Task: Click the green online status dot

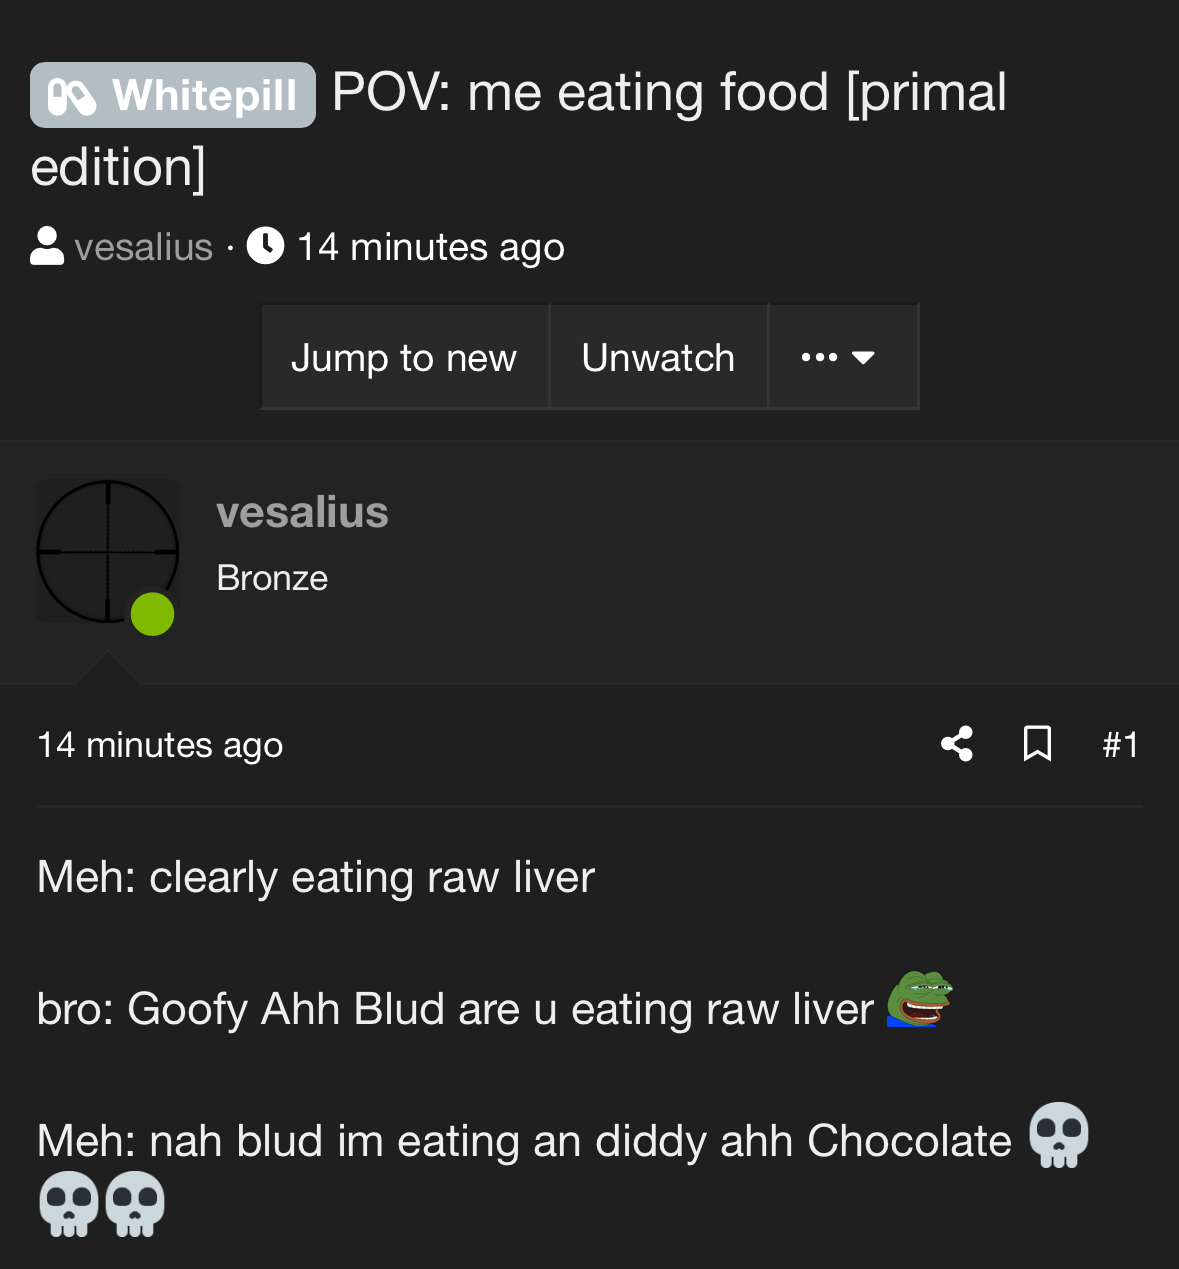Action: [x=152, y=614]
